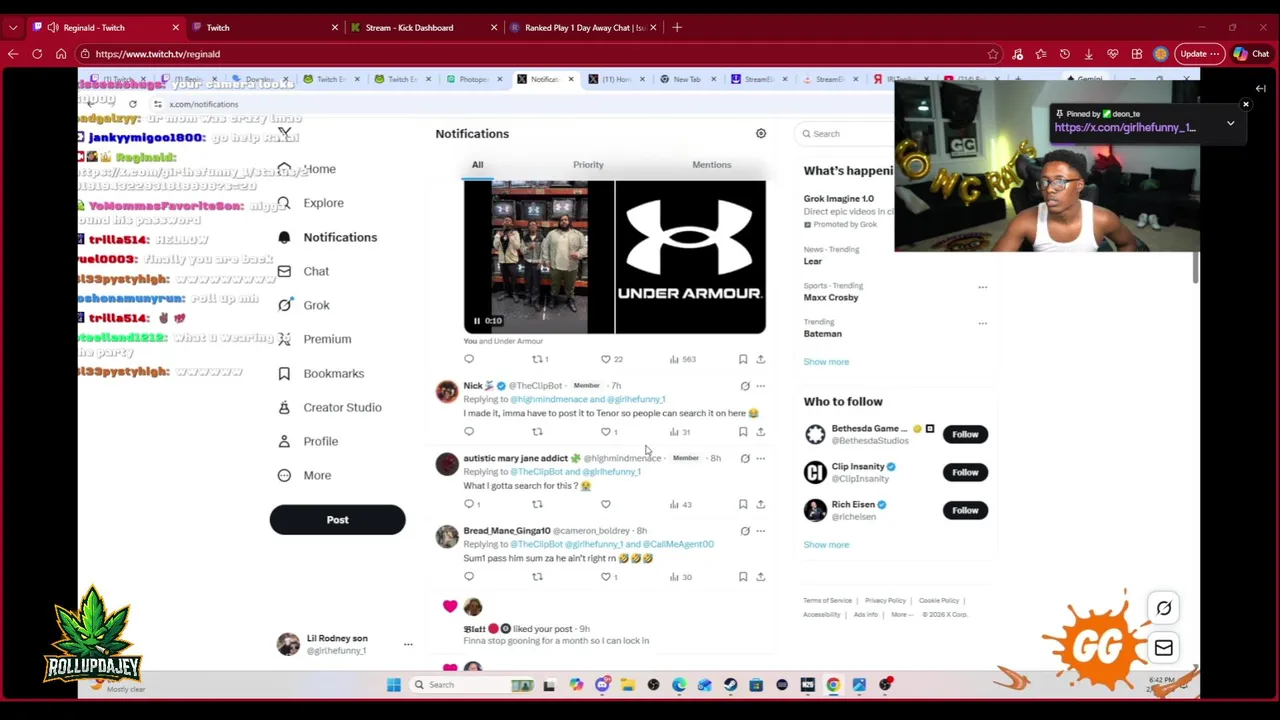Open Lil Rodney son account menu dots
The height and width of the screenshot is (720, 1280).
click(408, 644)
